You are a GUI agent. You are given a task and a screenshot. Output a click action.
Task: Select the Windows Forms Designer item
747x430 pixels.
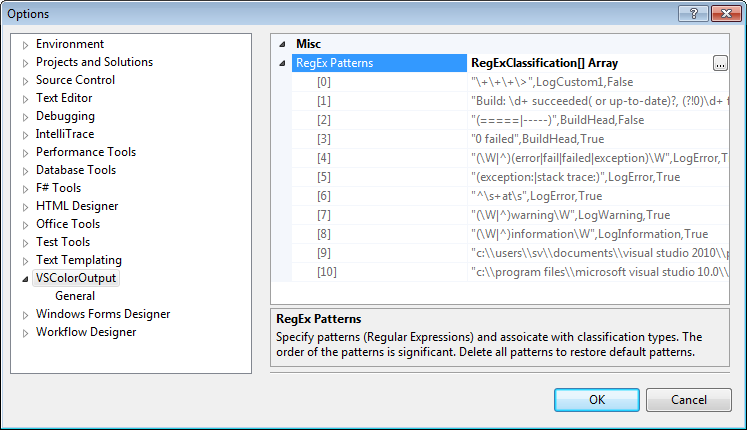pyautogui.click(x=102, y=314)
